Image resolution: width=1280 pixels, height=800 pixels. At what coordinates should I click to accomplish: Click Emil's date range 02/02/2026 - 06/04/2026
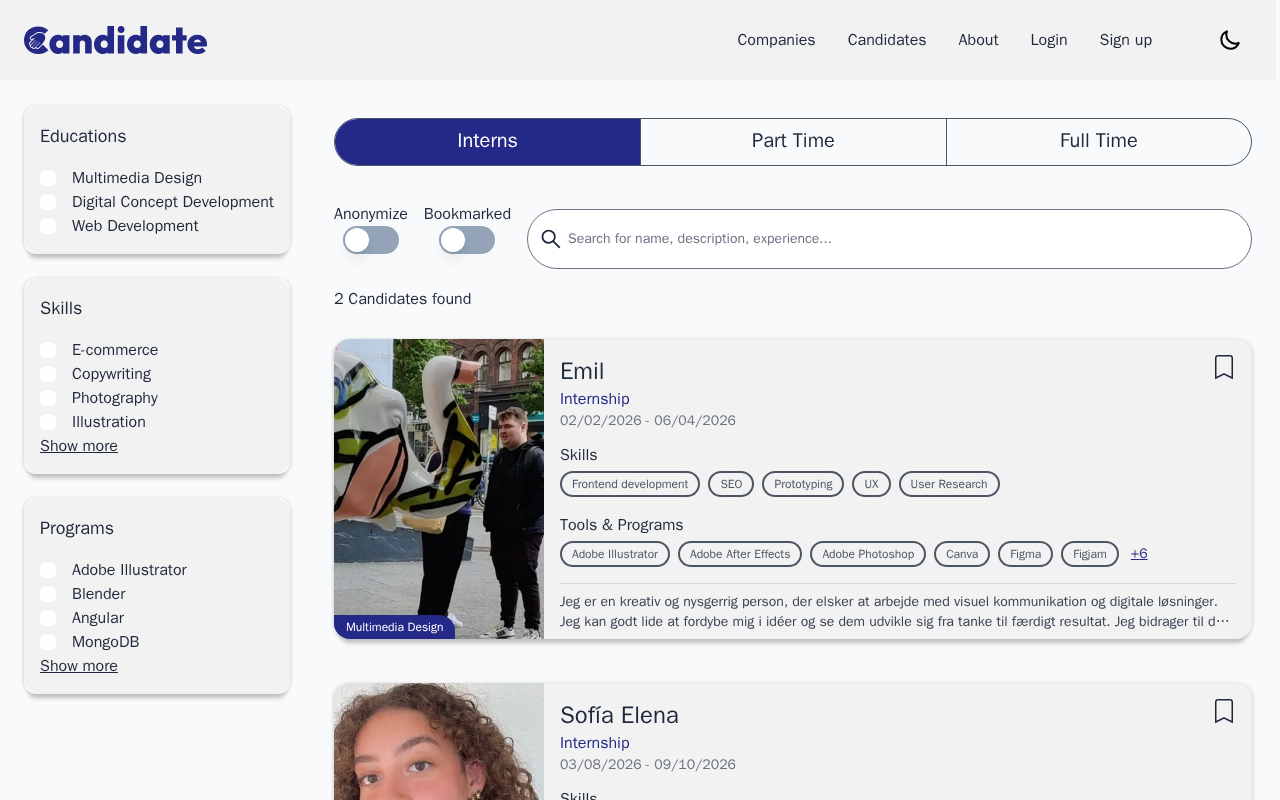[648, 421]
